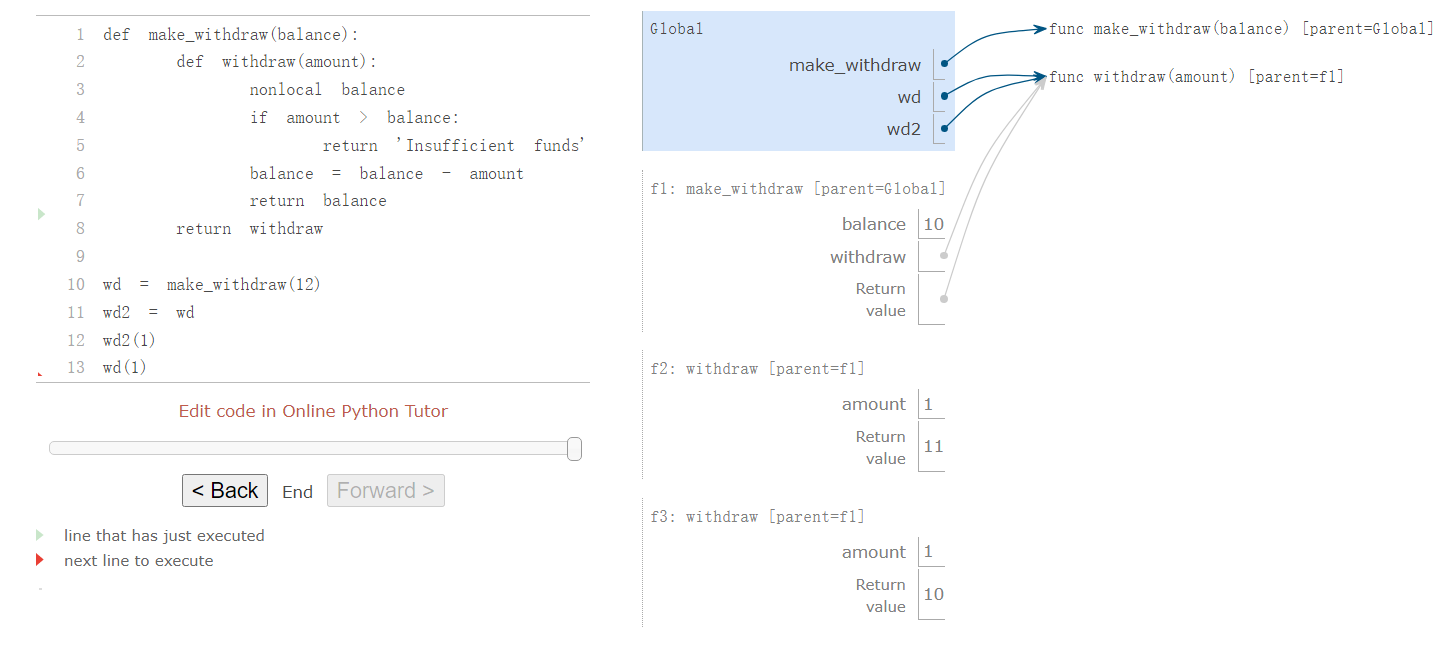Click amount value in f3 frame

[x=929, y=552]
